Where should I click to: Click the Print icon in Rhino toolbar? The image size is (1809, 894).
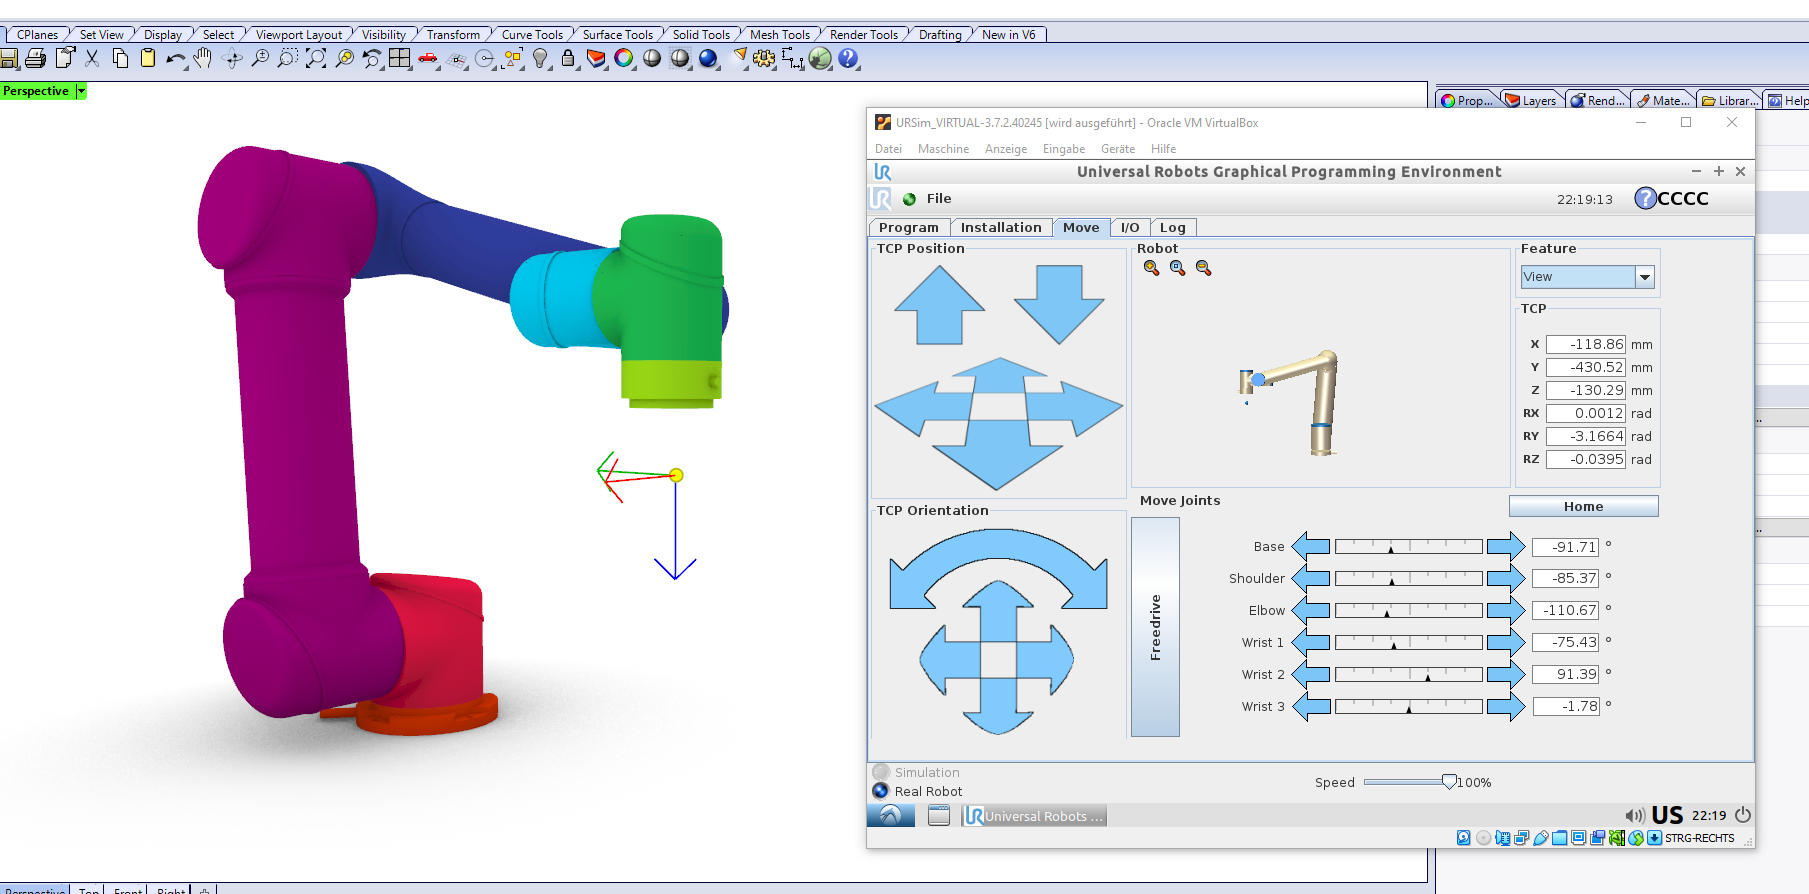[36, 59]
